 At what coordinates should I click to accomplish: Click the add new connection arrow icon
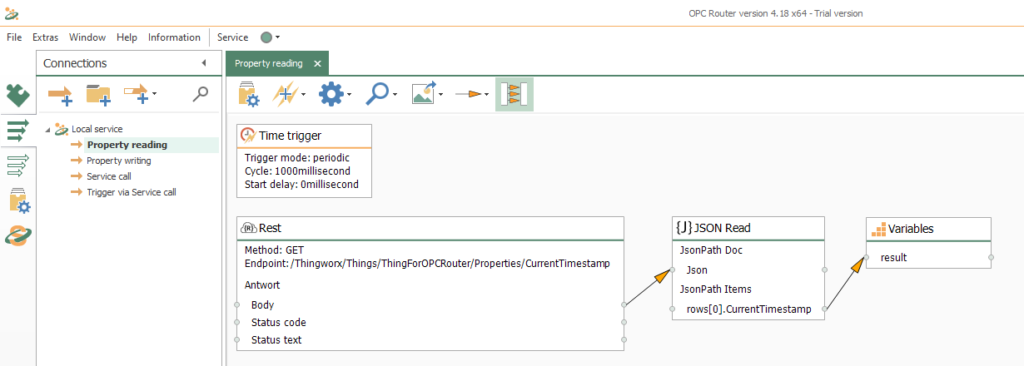click(61, 95)
